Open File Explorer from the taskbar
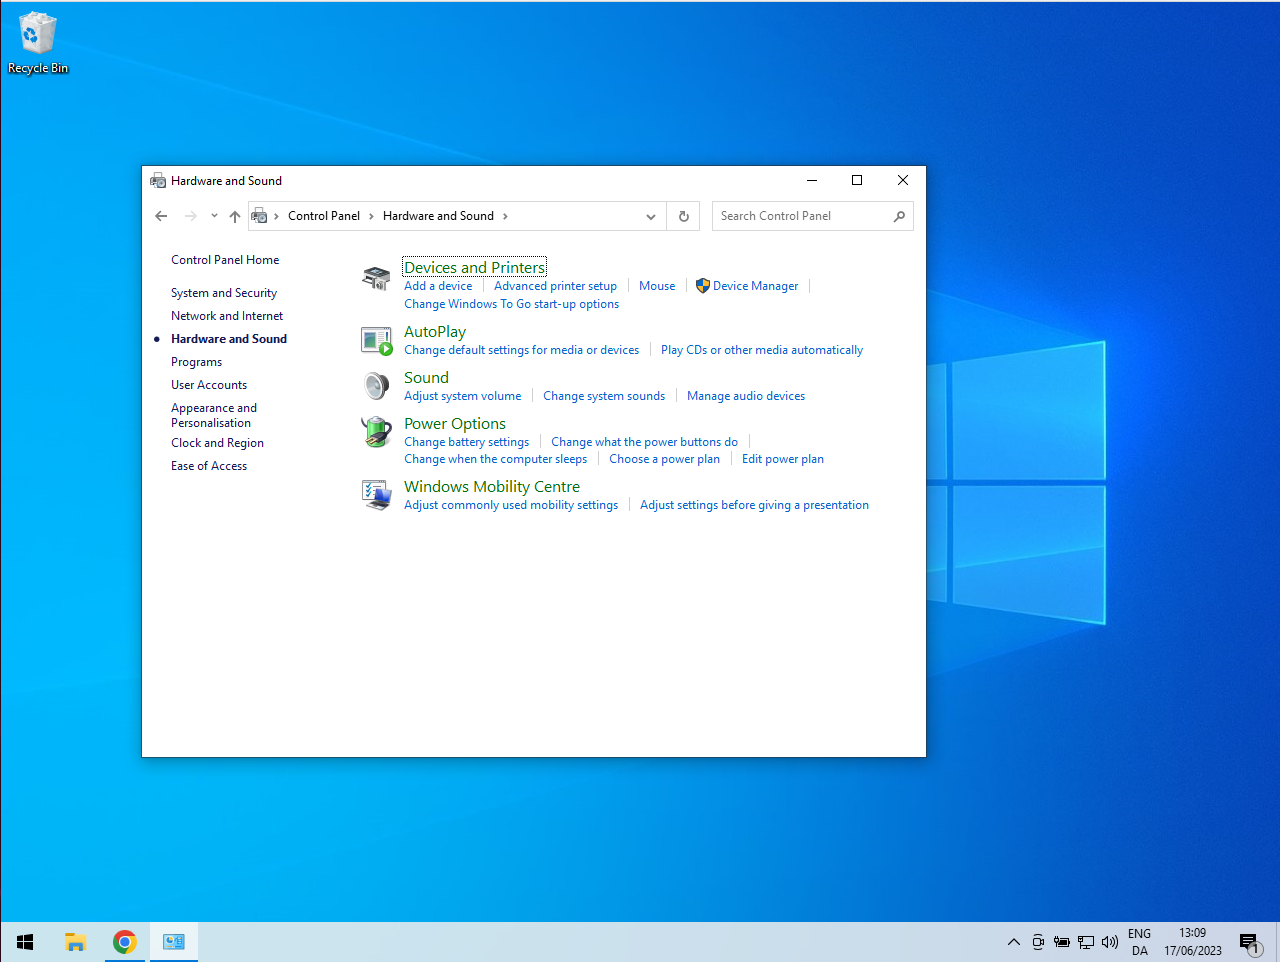 pyautogui.click(x=75, y=942)
